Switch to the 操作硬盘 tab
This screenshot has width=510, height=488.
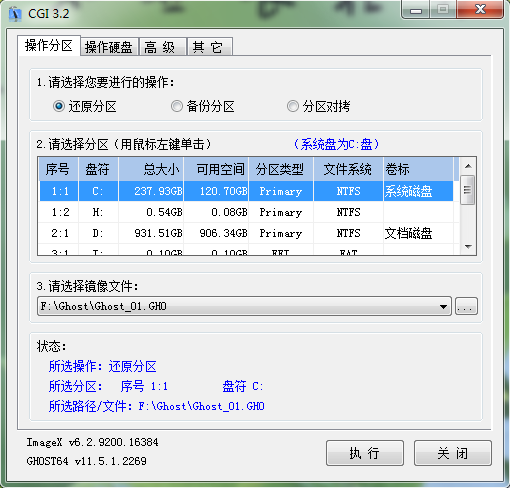tap(109, 47)
